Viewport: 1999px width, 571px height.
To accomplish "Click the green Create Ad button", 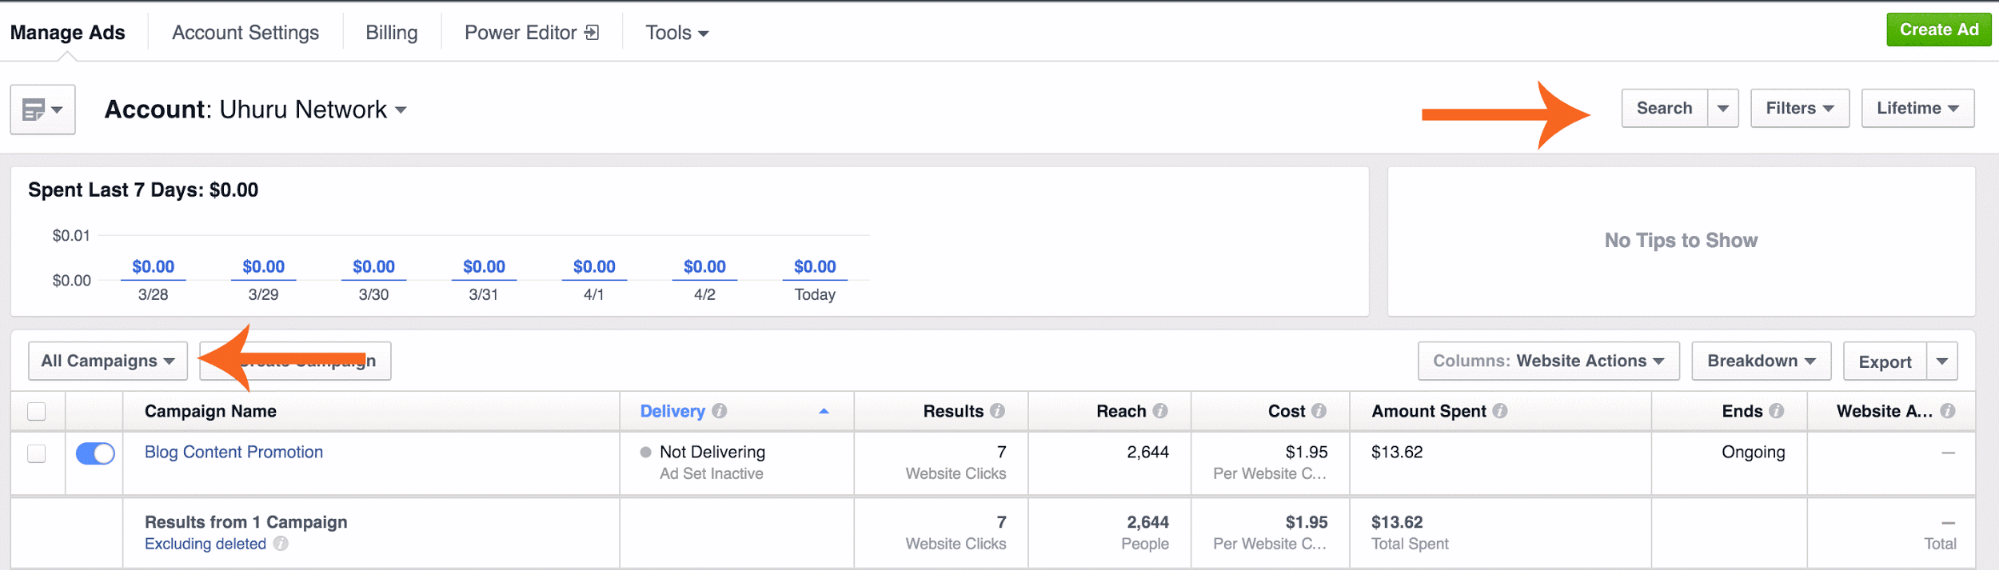I will tap(1938, 30).
